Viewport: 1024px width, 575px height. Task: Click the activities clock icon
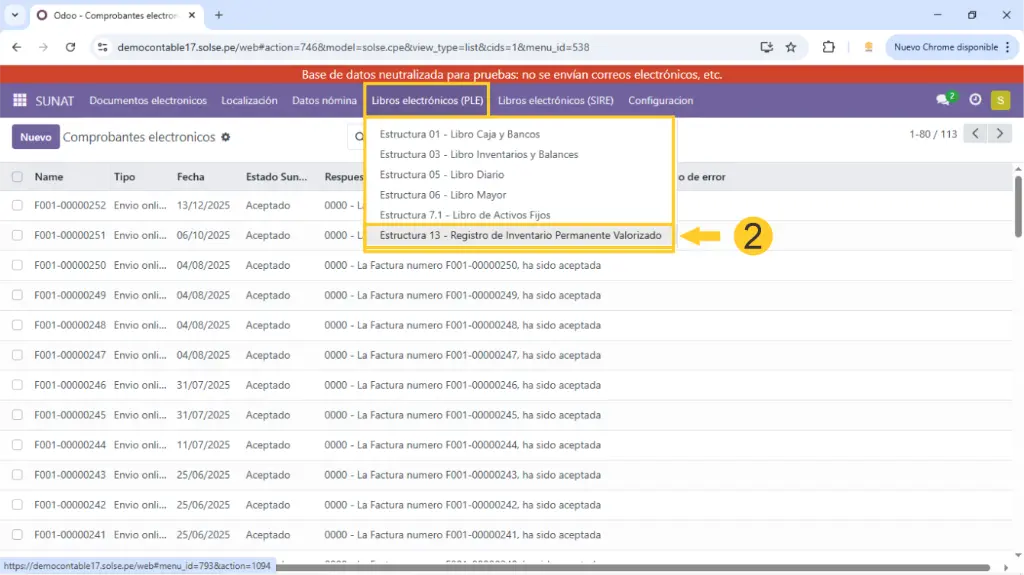pos(975,100)
